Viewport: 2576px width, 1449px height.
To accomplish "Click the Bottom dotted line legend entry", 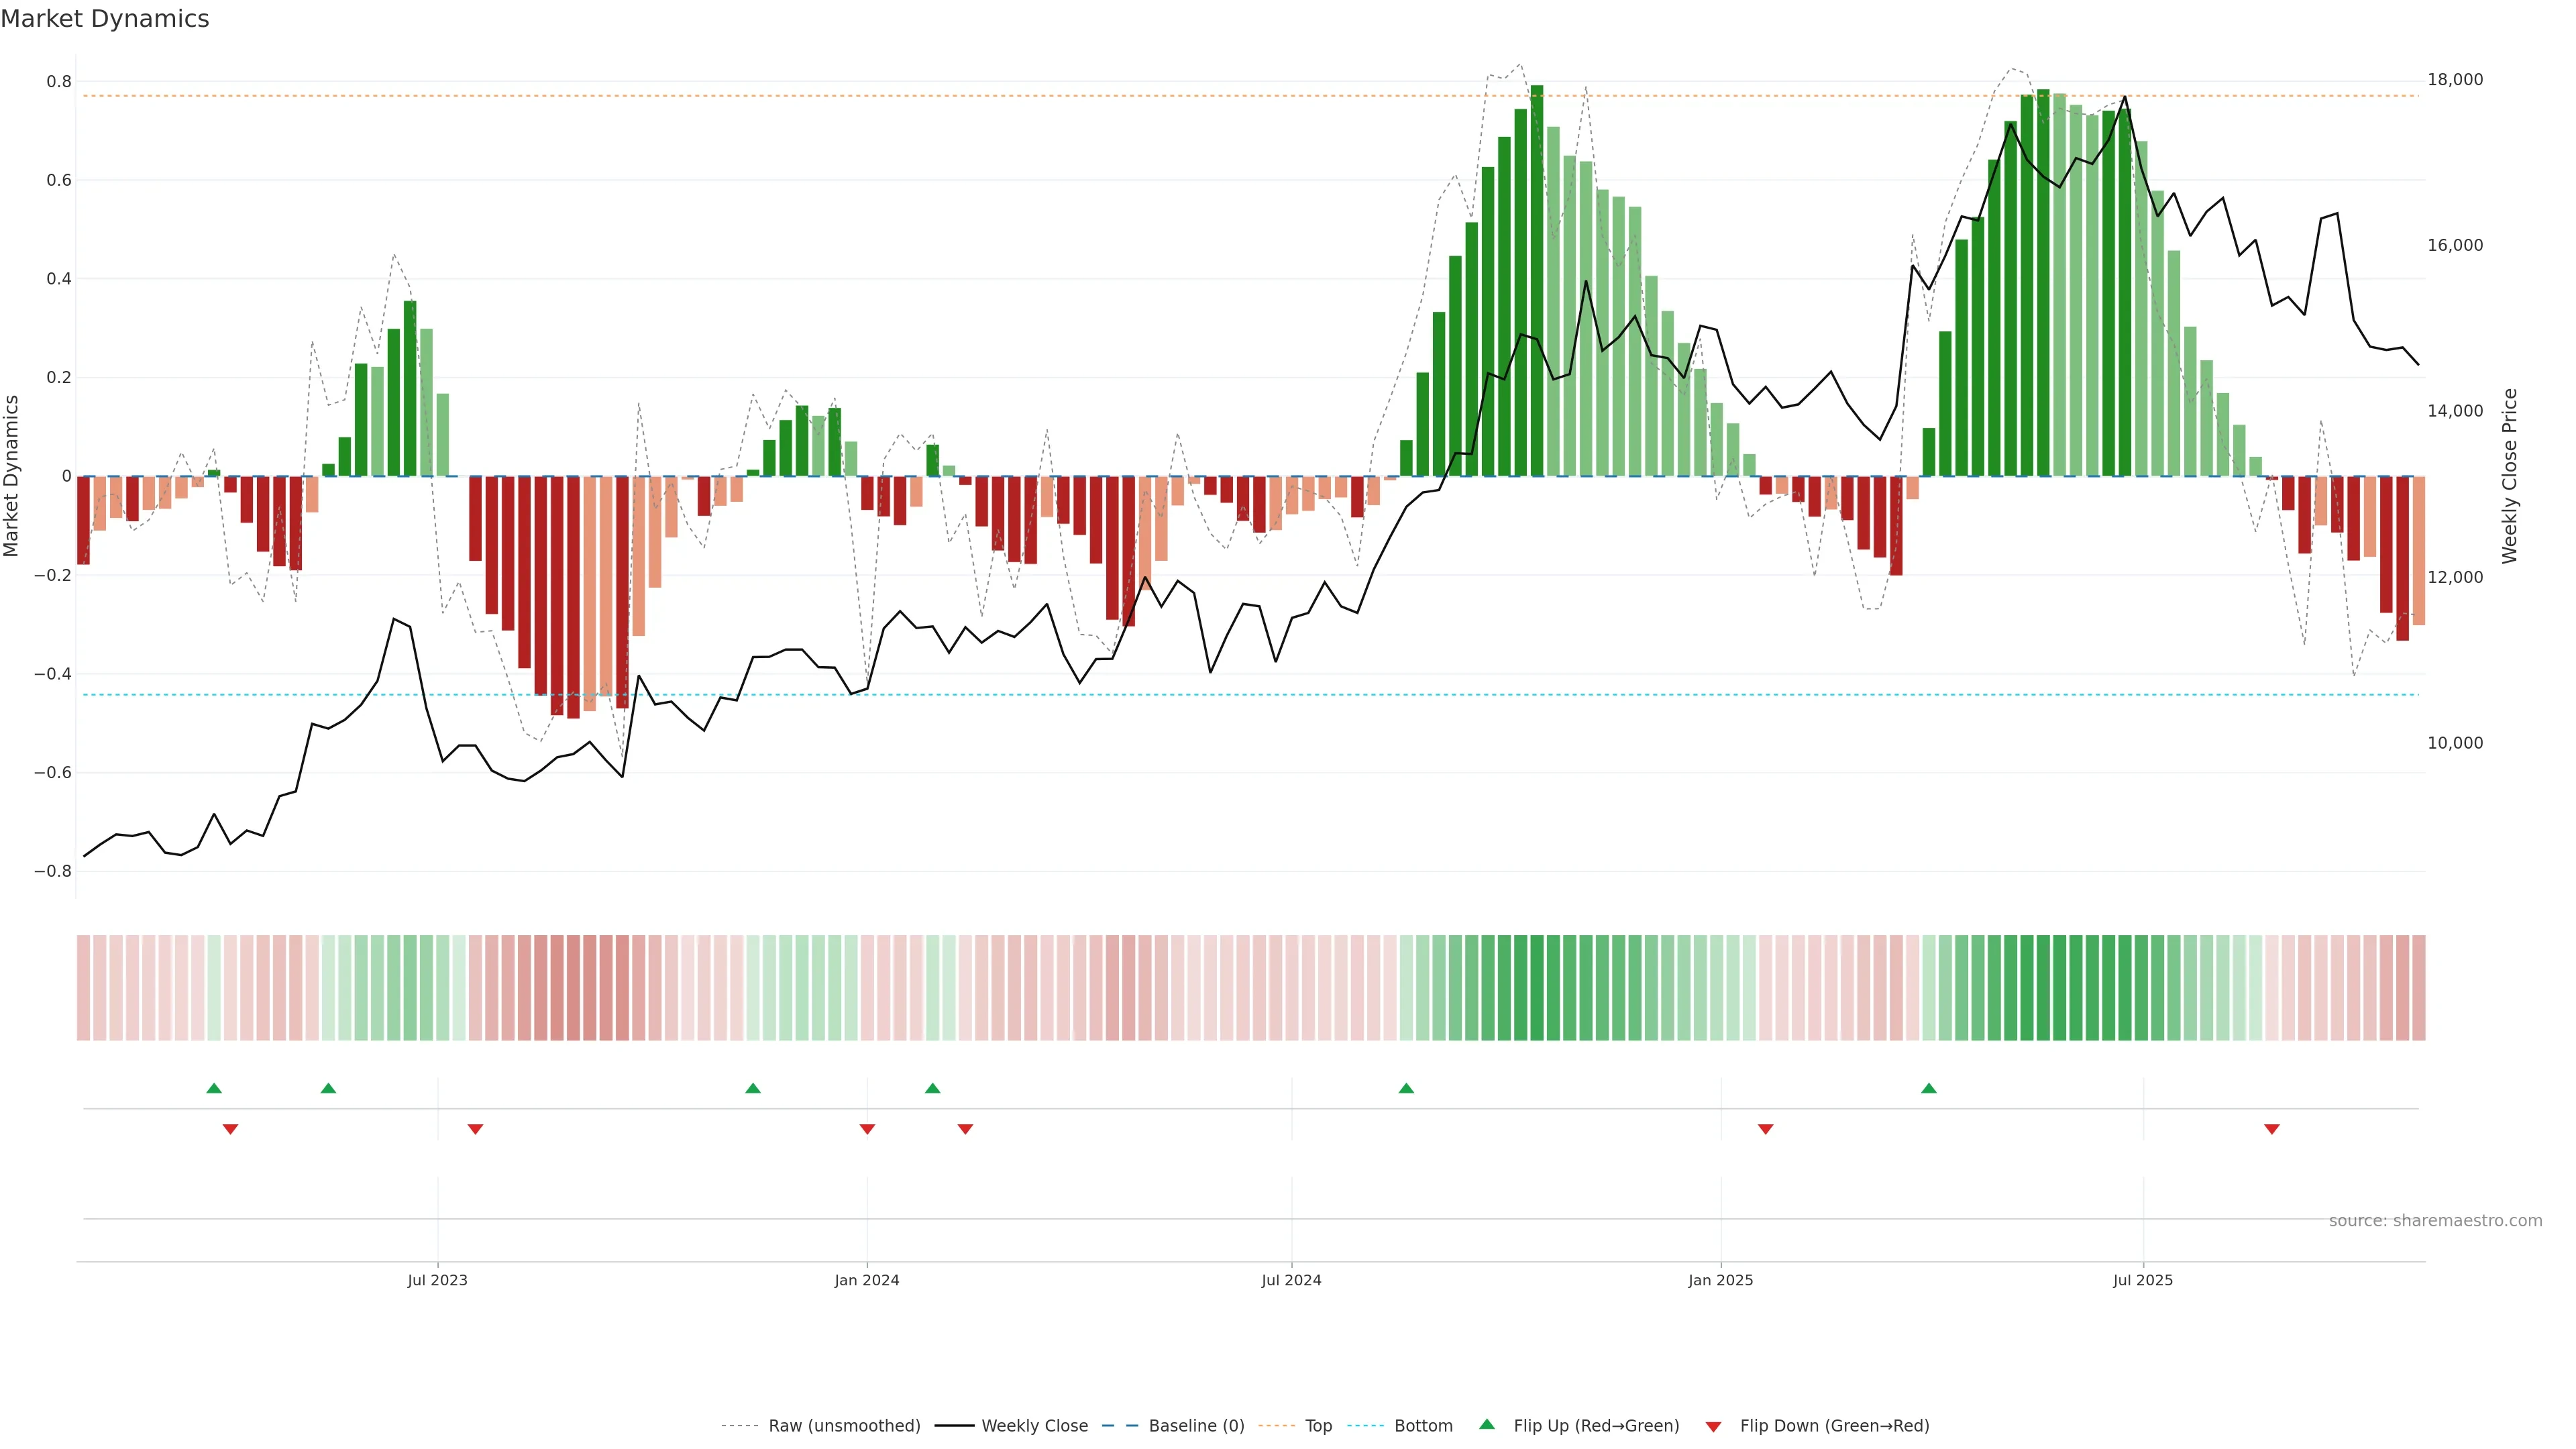I will tap(1423, 1425).
